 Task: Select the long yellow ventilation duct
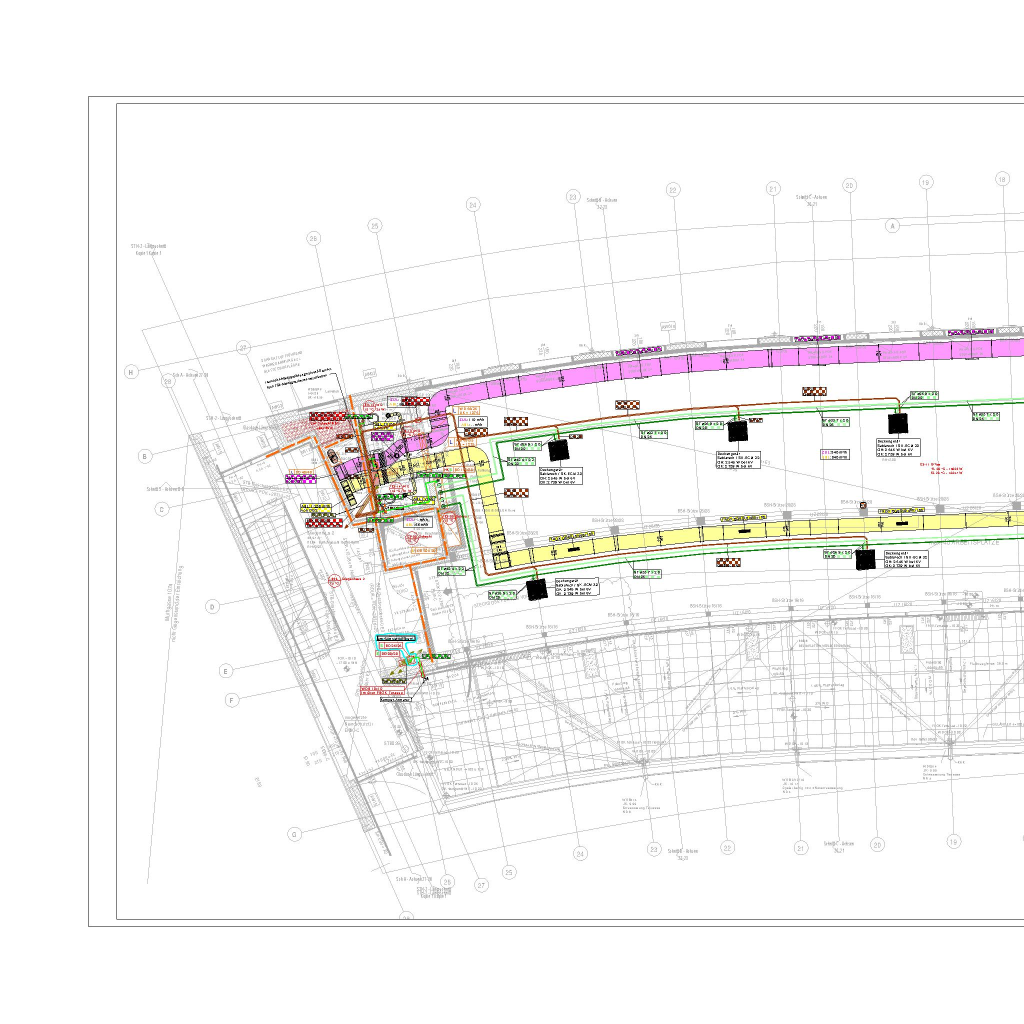point(760,527)
